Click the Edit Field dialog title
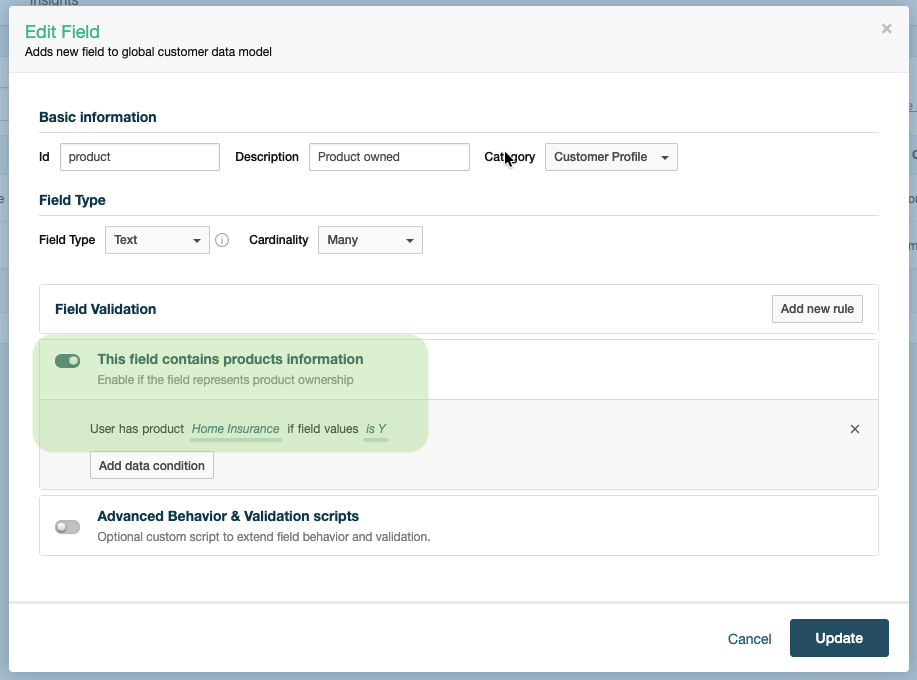The width and height of the screenshot is (917, 680). [x=63, y=32]
